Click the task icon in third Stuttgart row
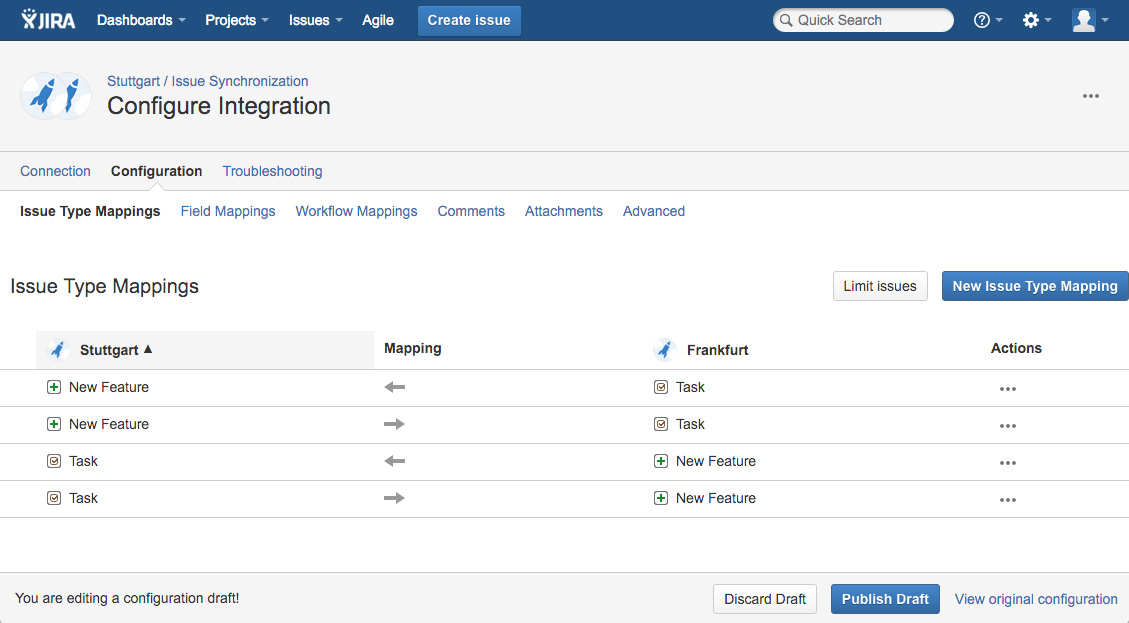 [54, 461]
